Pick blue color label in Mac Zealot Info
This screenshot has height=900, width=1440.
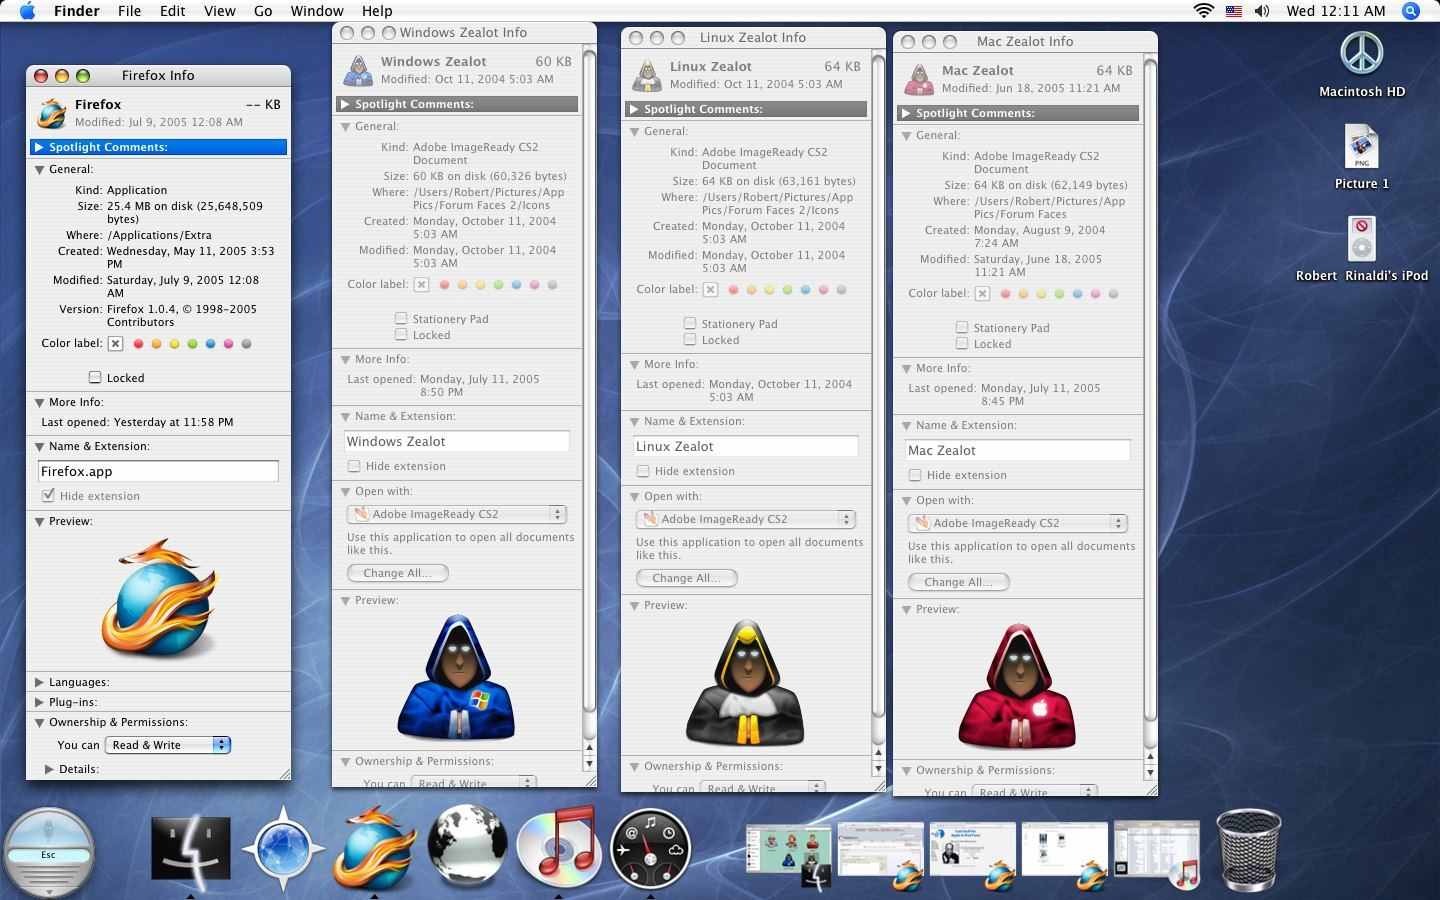click(x=1077, y=294)
